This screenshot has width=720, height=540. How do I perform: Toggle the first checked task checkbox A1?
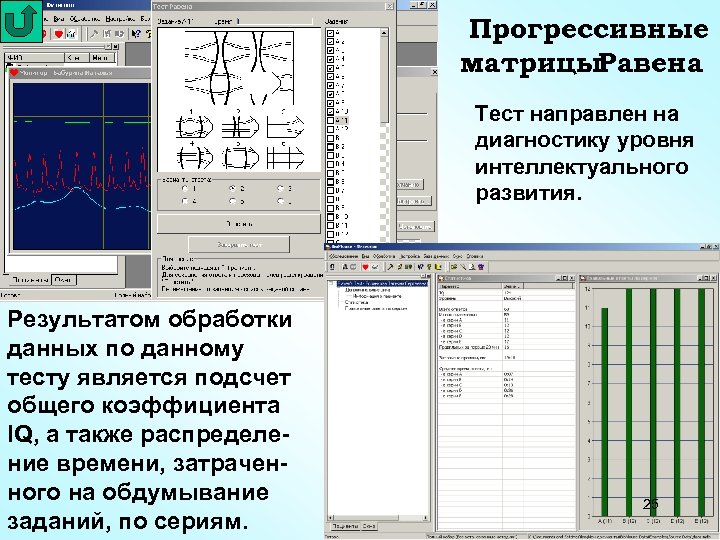330,33
